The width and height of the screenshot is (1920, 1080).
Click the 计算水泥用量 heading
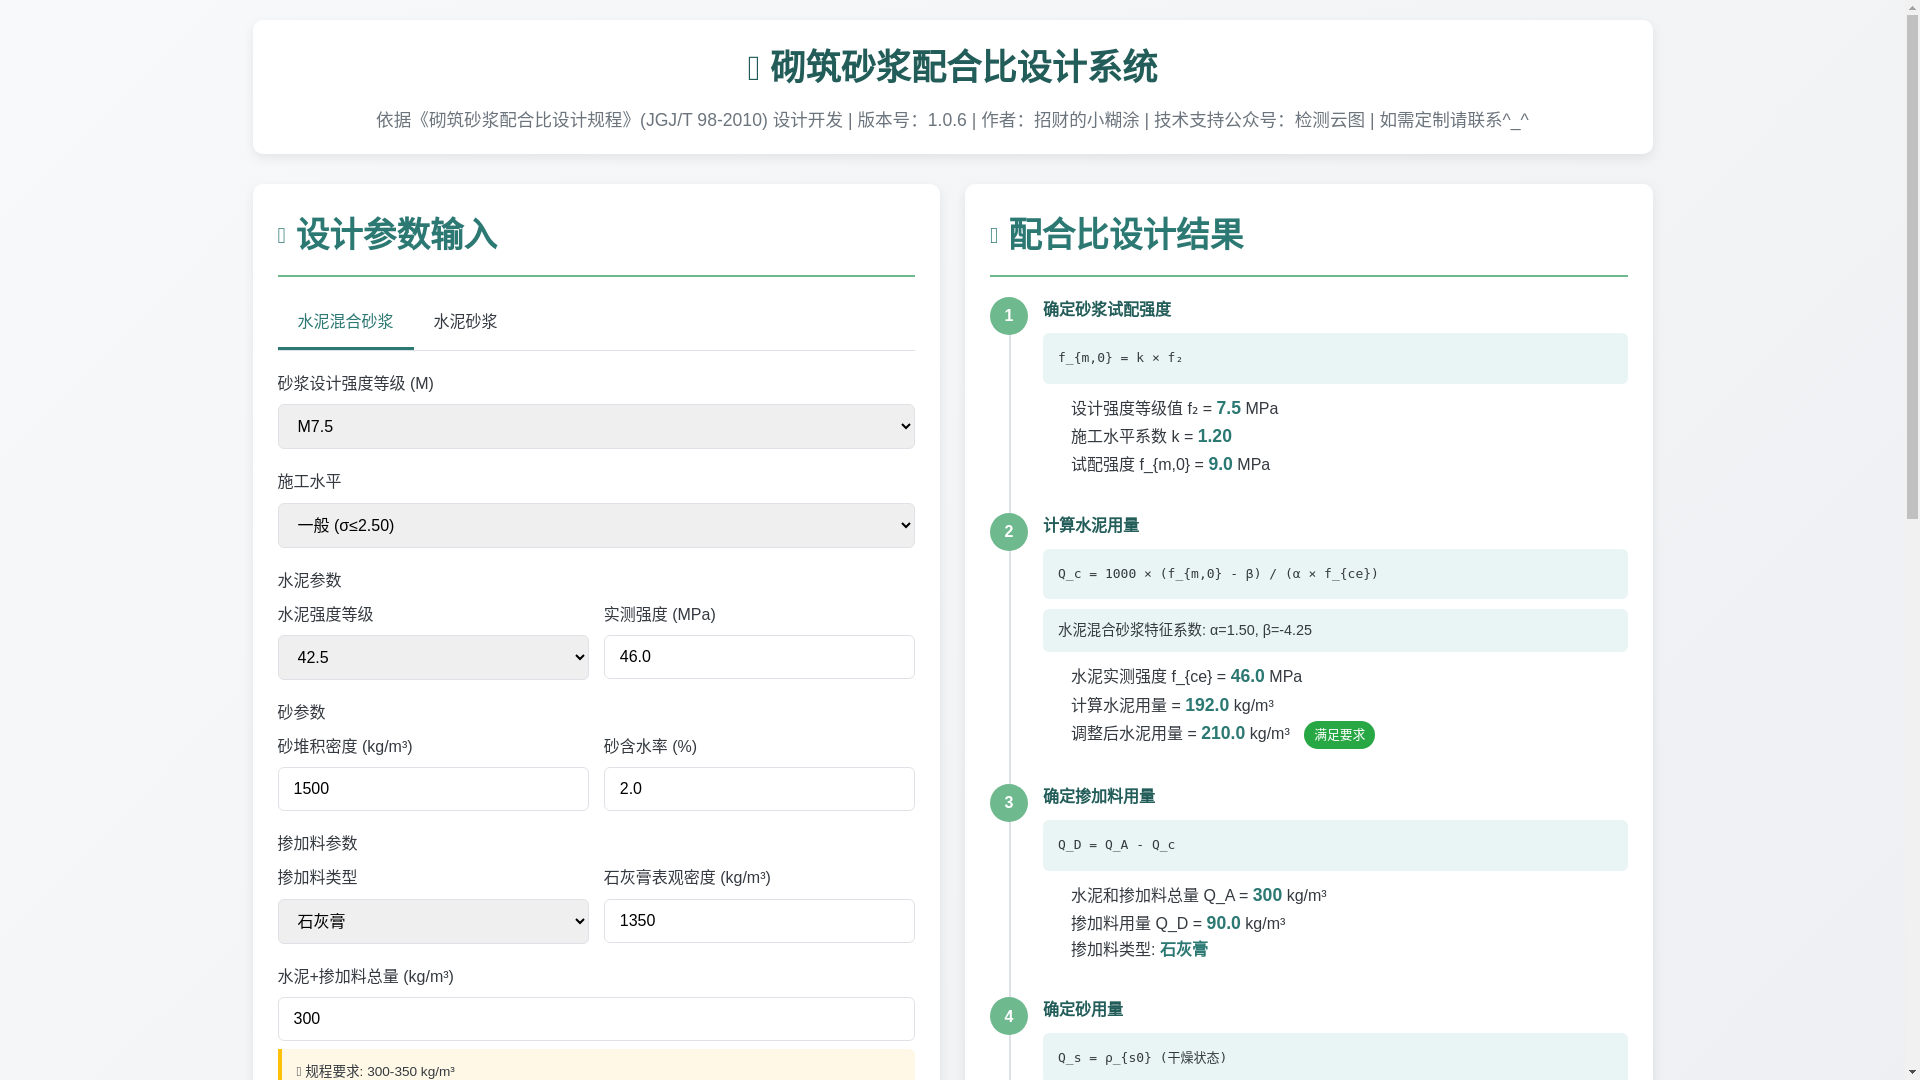[1091, 526]
